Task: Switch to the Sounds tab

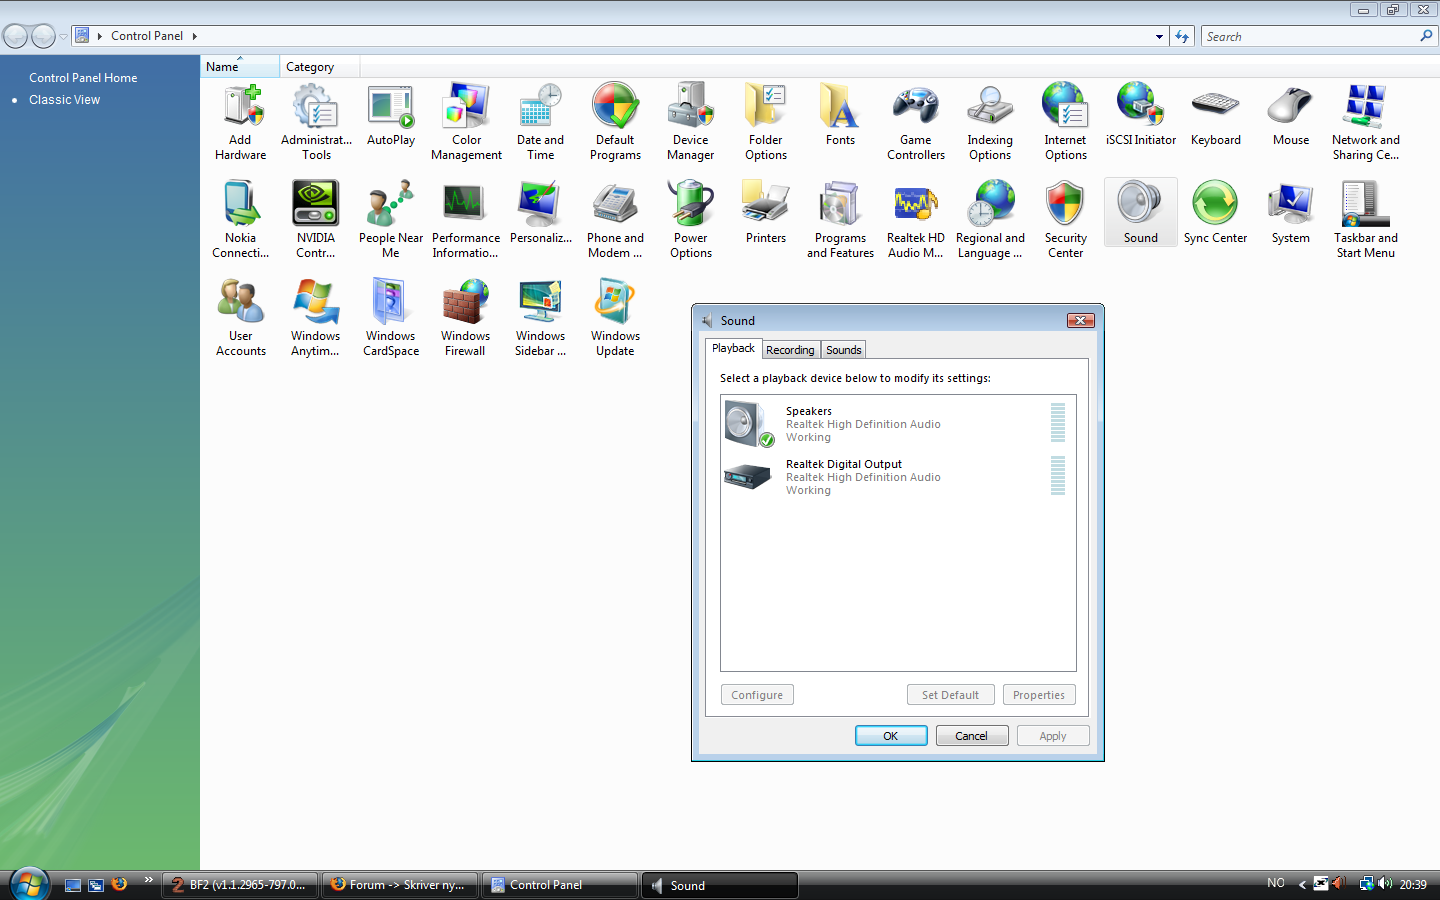Action: point(843,350)
